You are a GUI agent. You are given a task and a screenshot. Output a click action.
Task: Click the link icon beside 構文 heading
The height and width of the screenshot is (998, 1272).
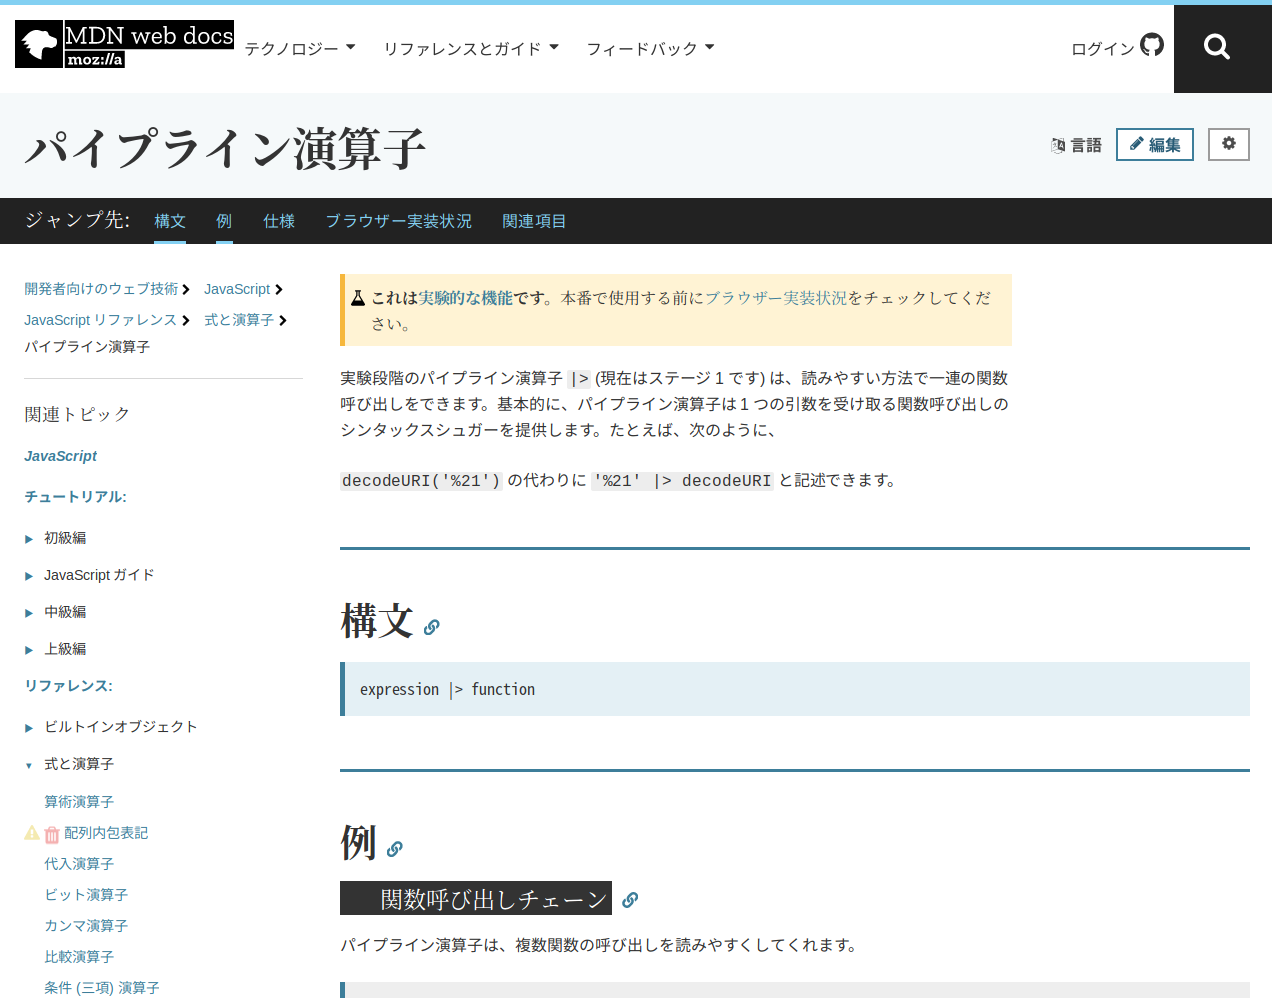[431, 627]
